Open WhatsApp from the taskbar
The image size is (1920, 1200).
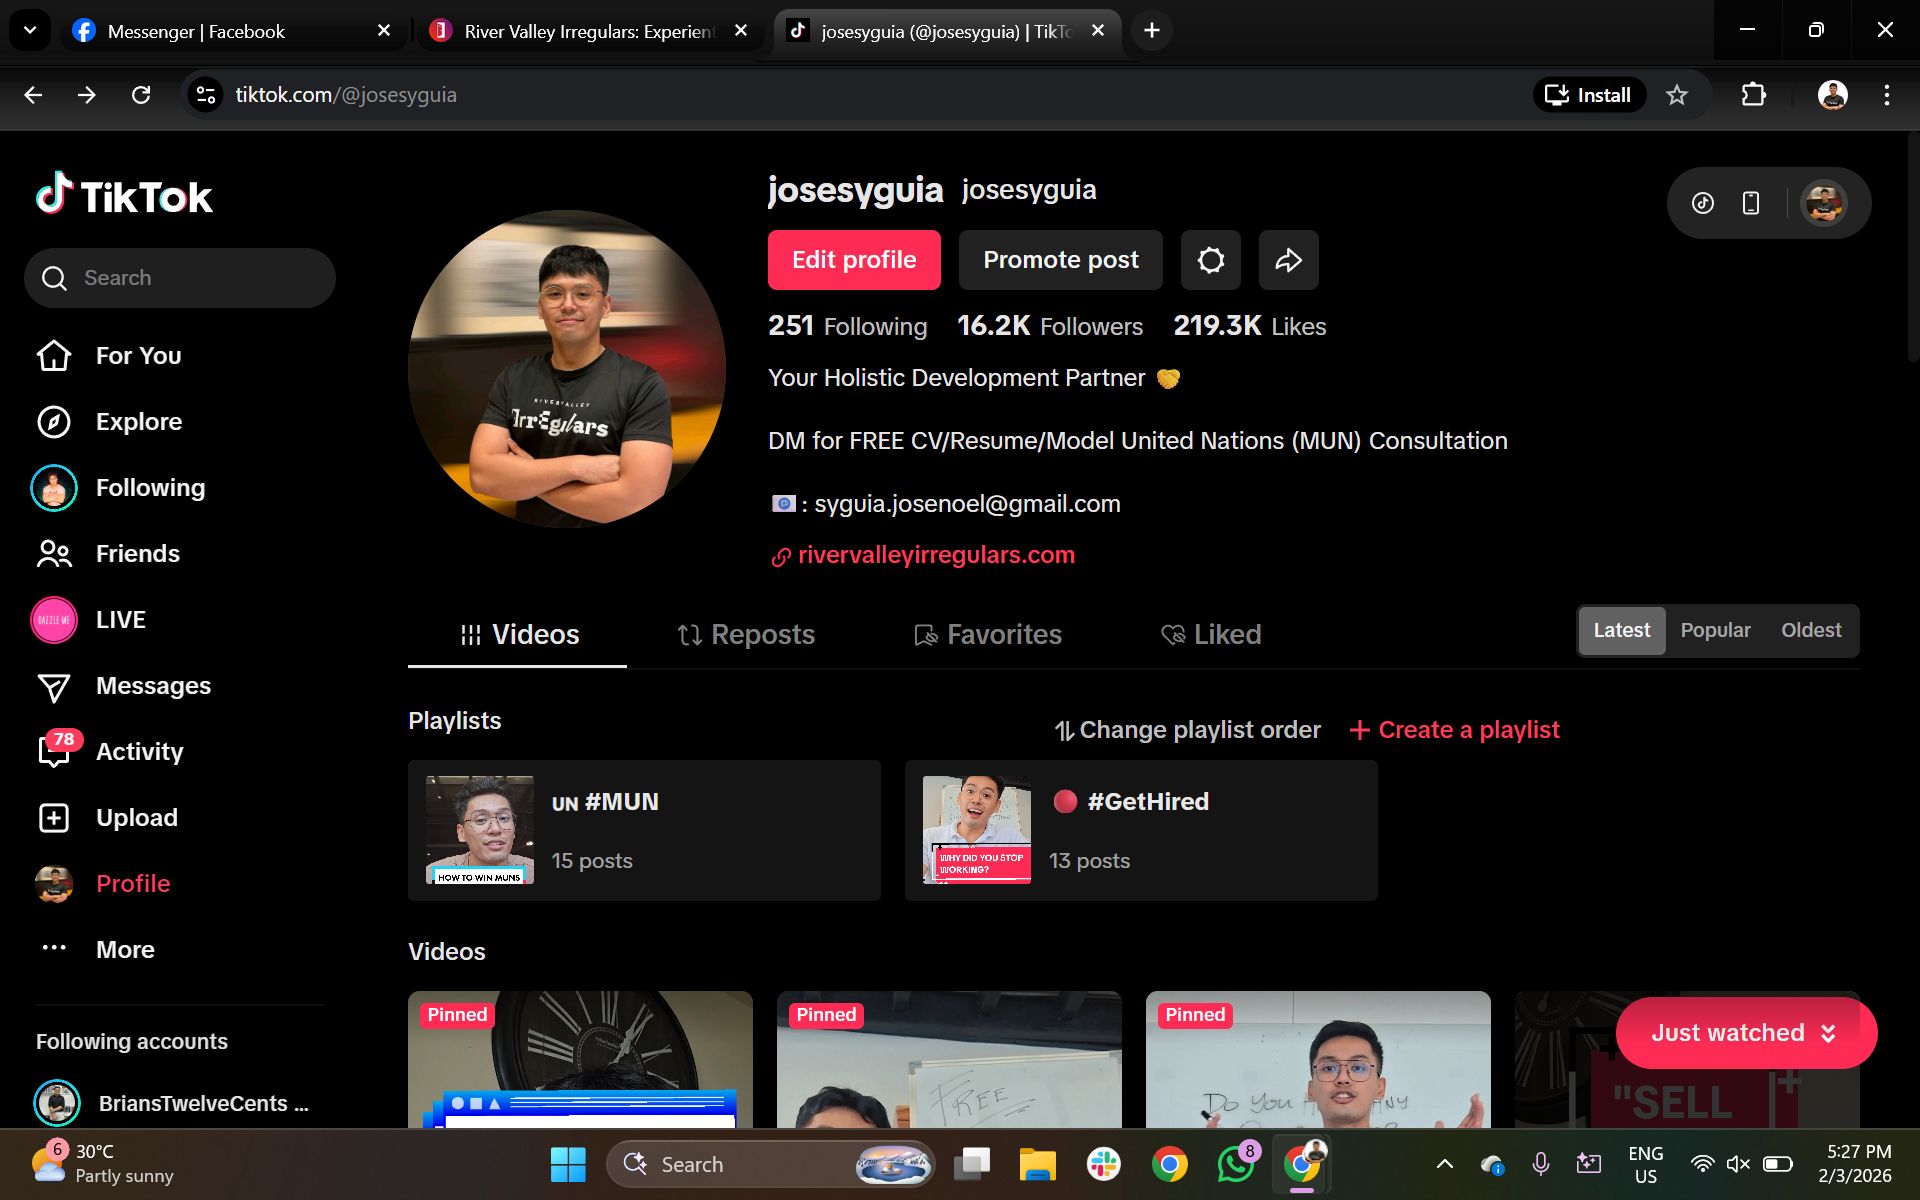point(1236,1164)
